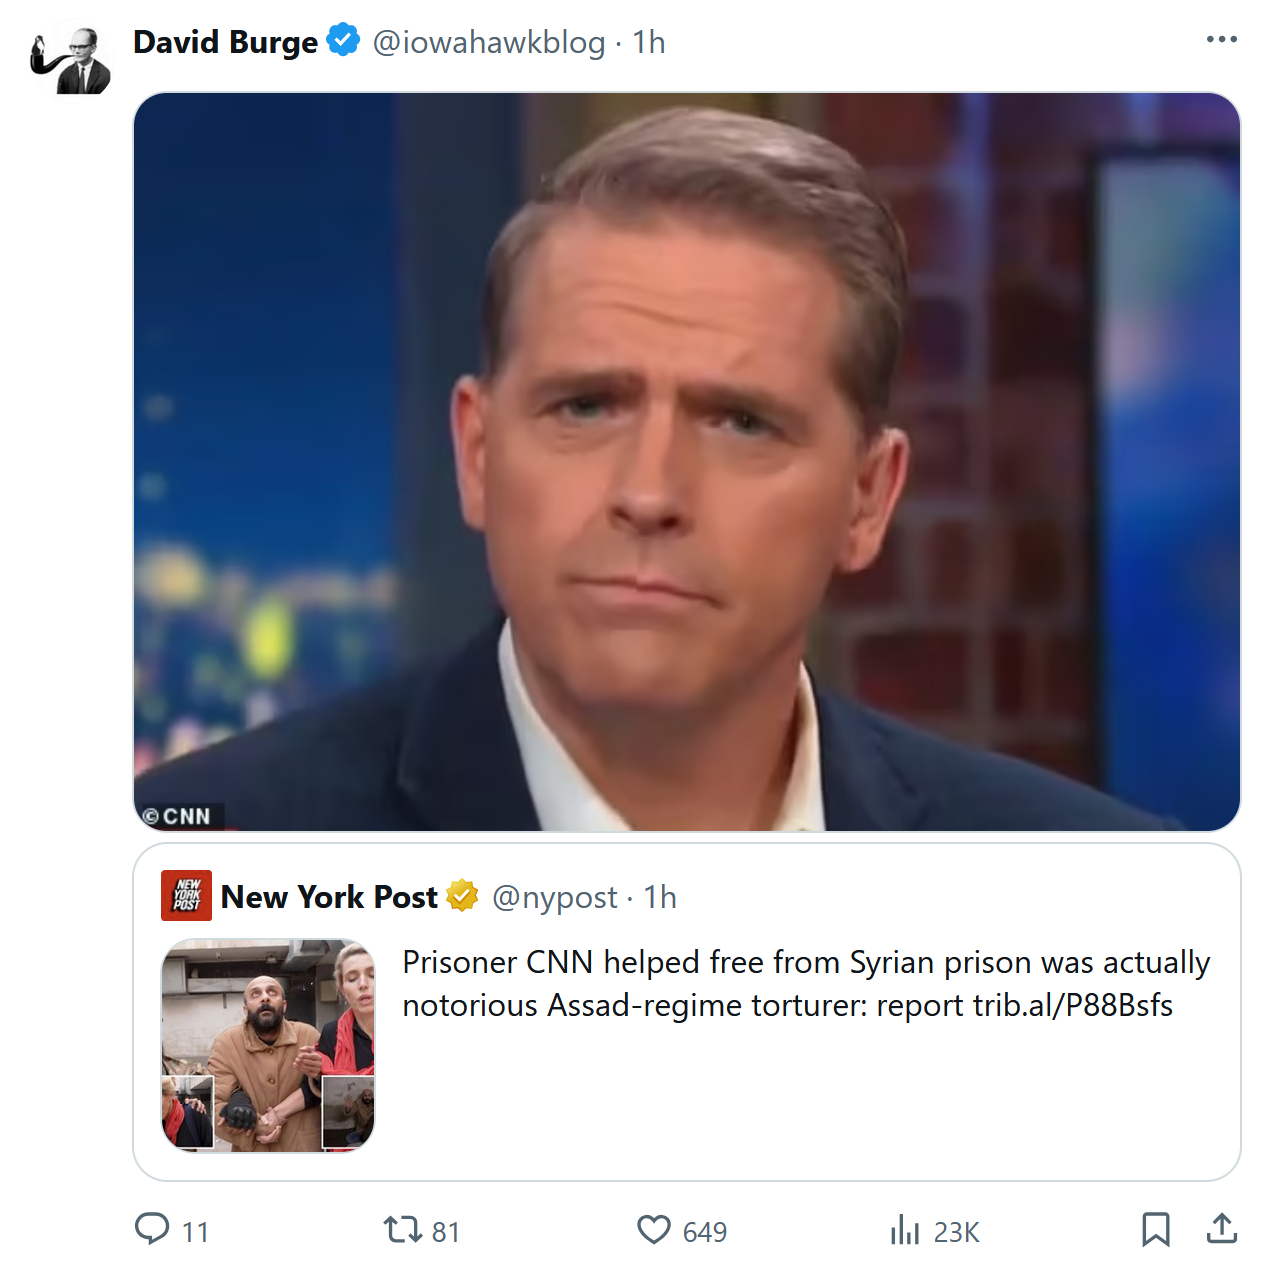Share post via upload arrow icon
This screenshot has width=1273, height=1267.
point(1221,1229)
